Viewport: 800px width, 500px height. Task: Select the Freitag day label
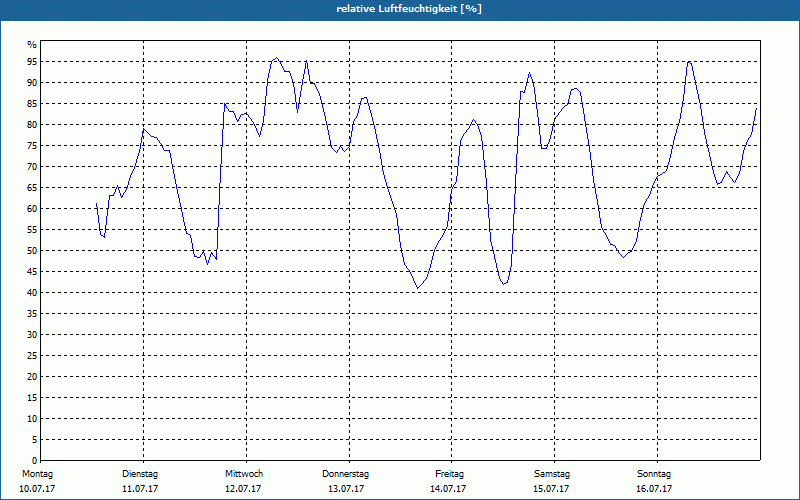pos(449,474)
